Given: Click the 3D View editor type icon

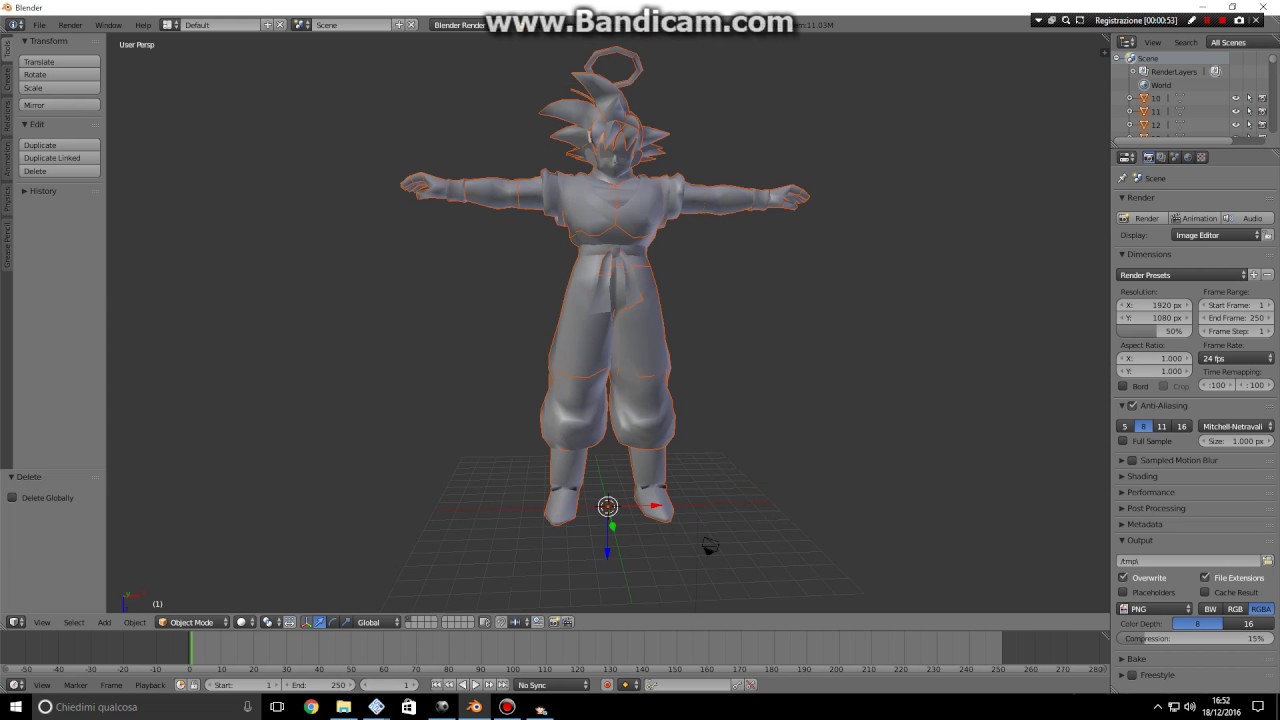Looking at the screenshot, I should click(16, 622).
